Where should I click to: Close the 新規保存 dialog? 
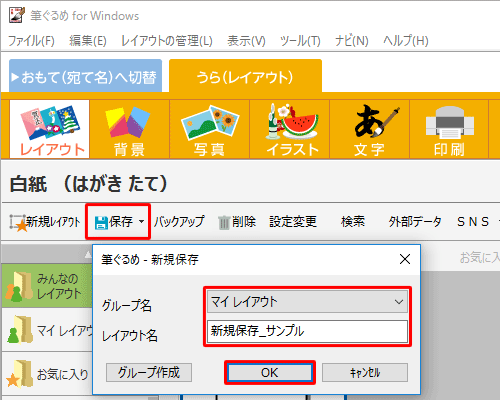pos(405,259)
